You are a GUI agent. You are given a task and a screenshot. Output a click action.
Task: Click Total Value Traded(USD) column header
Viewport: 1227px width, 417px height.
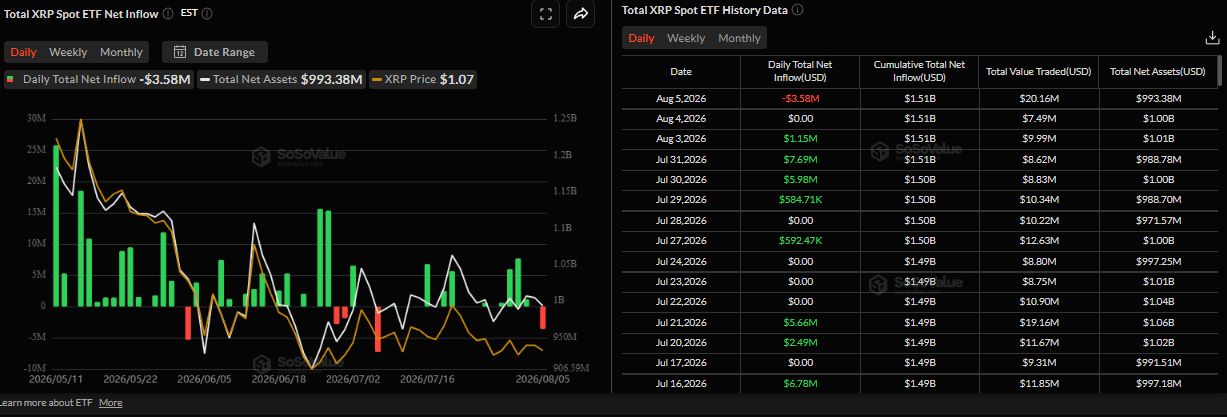(1038, 72)
